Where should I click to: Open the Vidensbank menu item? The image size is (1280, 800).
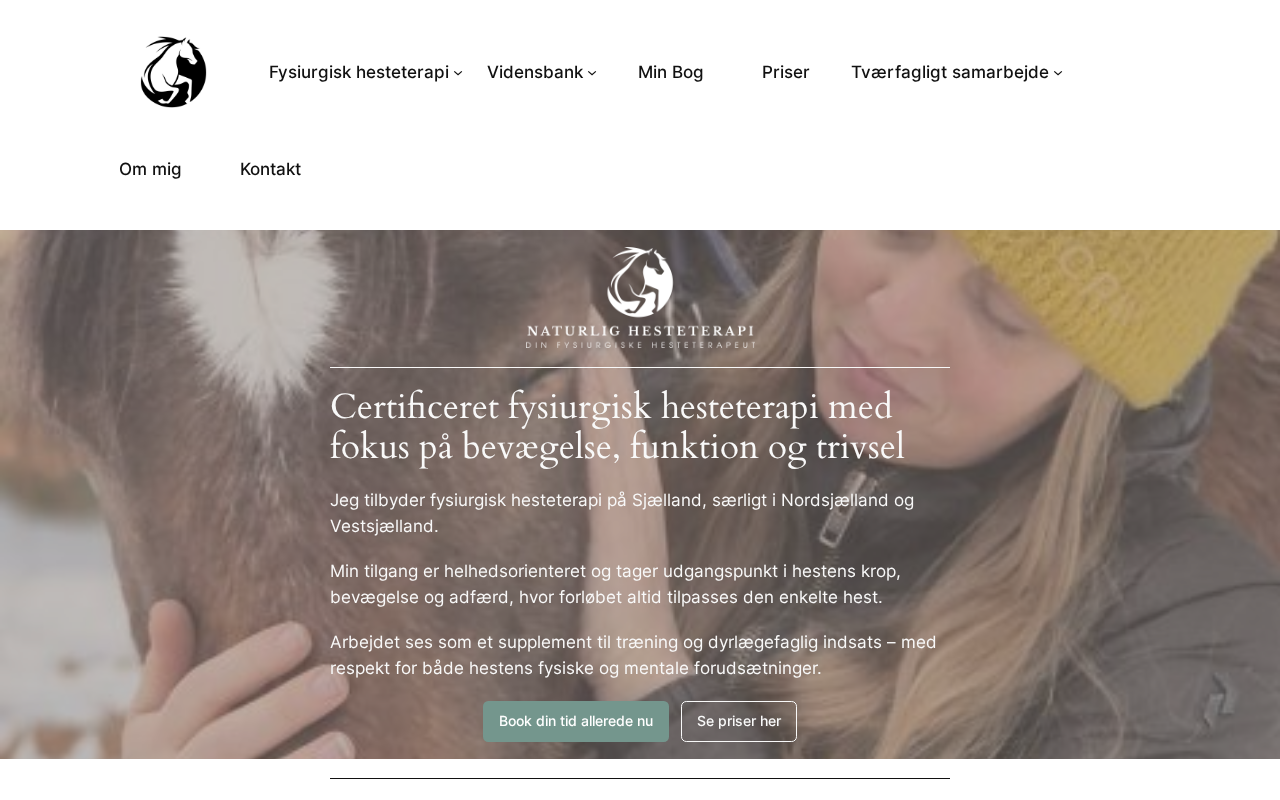(535, 72)
